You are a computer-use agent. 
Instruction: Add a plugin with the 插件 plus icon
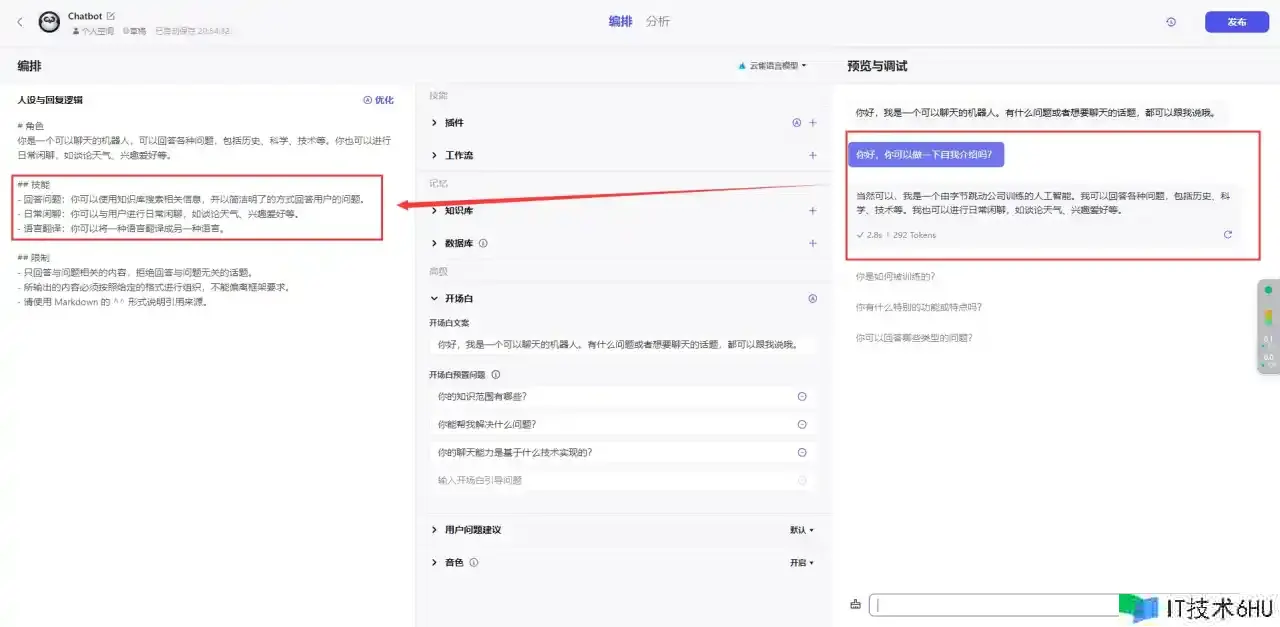[812, 123]
